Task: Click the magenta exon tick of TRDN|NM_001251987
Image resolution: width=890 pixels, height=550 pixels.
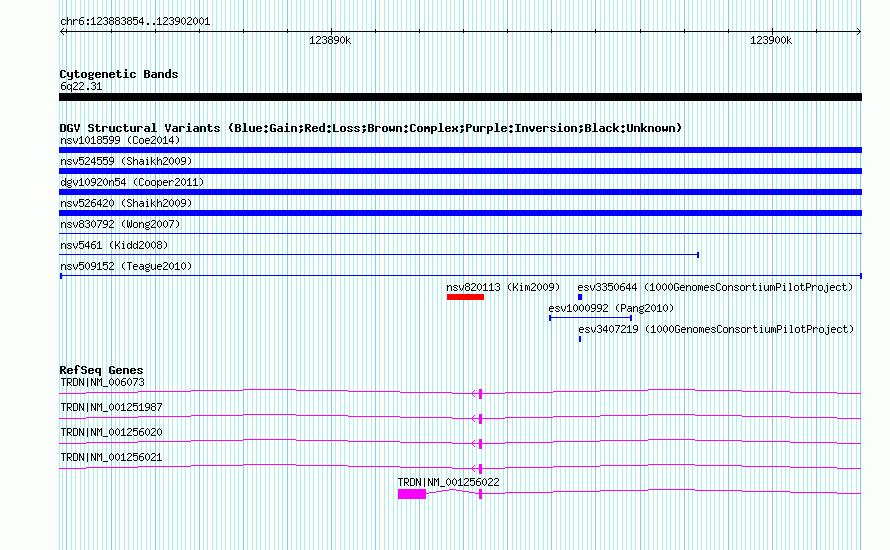Action: [x=480, y=419]
